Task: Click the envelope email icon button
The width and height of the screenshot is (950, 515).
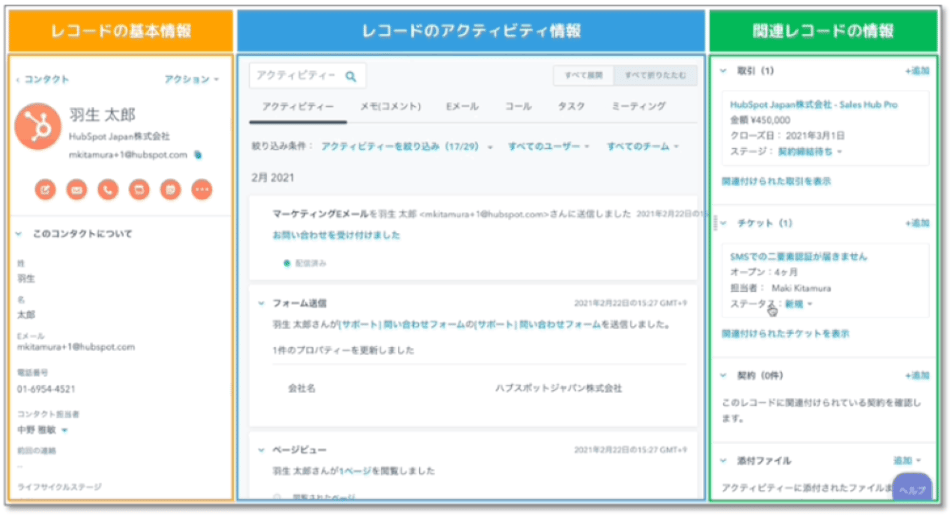Action: (x=76, y=190)
